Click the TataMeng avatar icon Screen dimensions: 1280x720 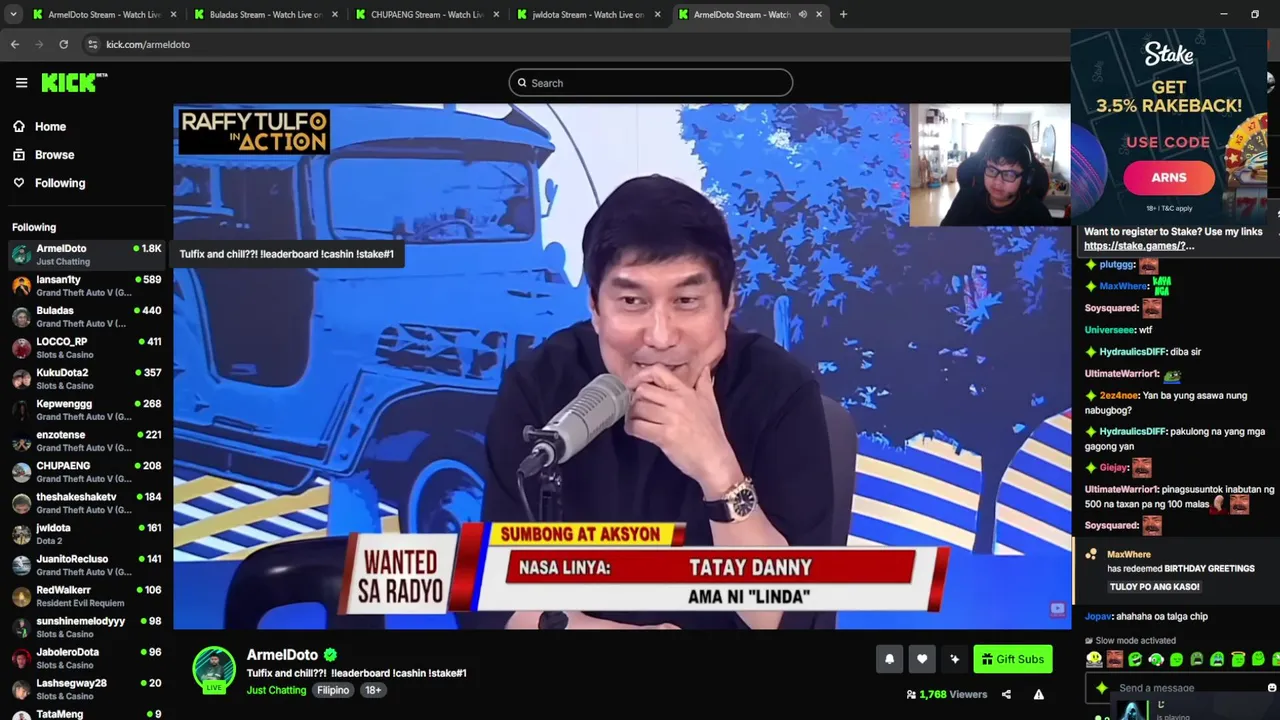(21, 716)
